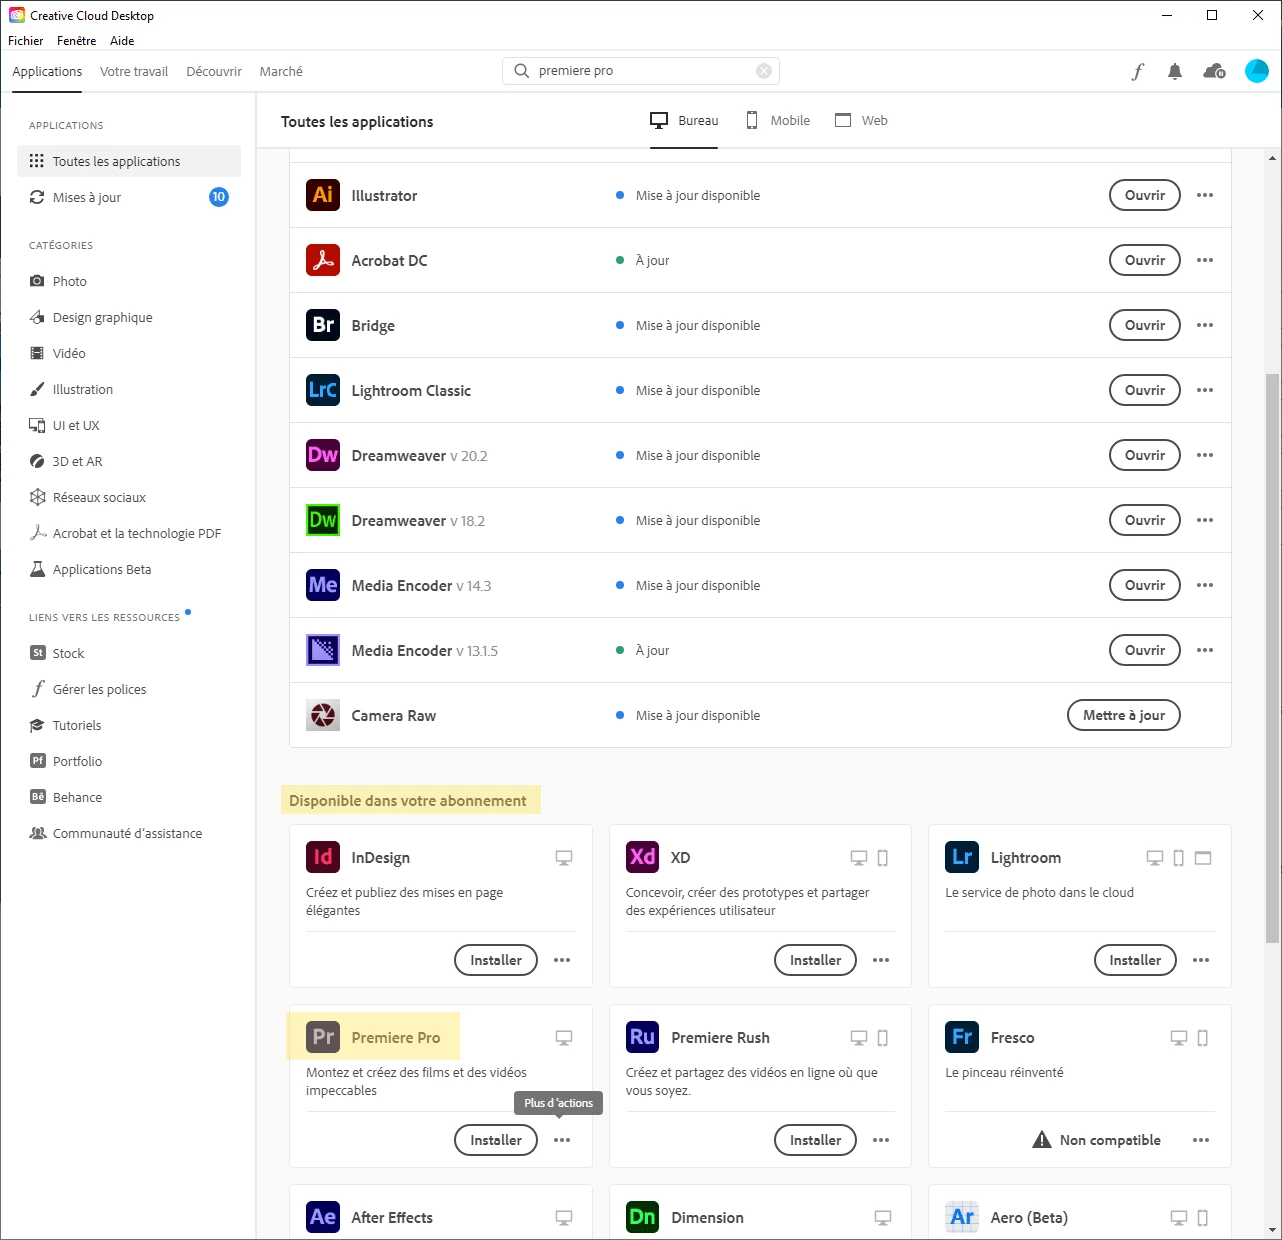Switch to Votre travail tab
The width and height of the screenshot is (1282, 1240).
(134, 71)
